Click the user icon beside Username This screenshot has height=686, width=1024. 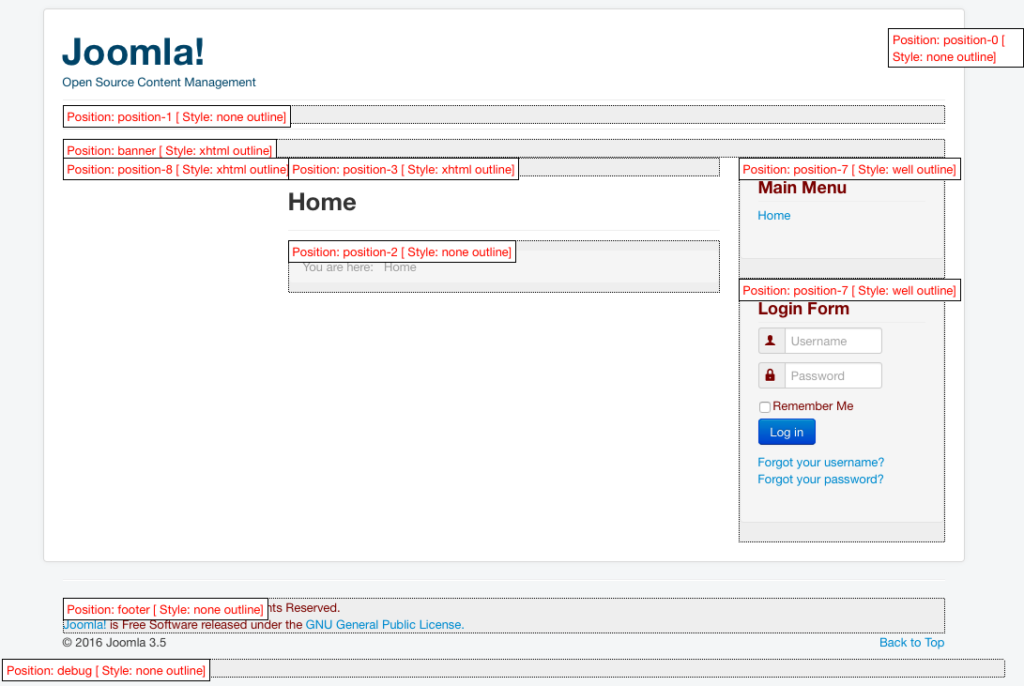771,340
